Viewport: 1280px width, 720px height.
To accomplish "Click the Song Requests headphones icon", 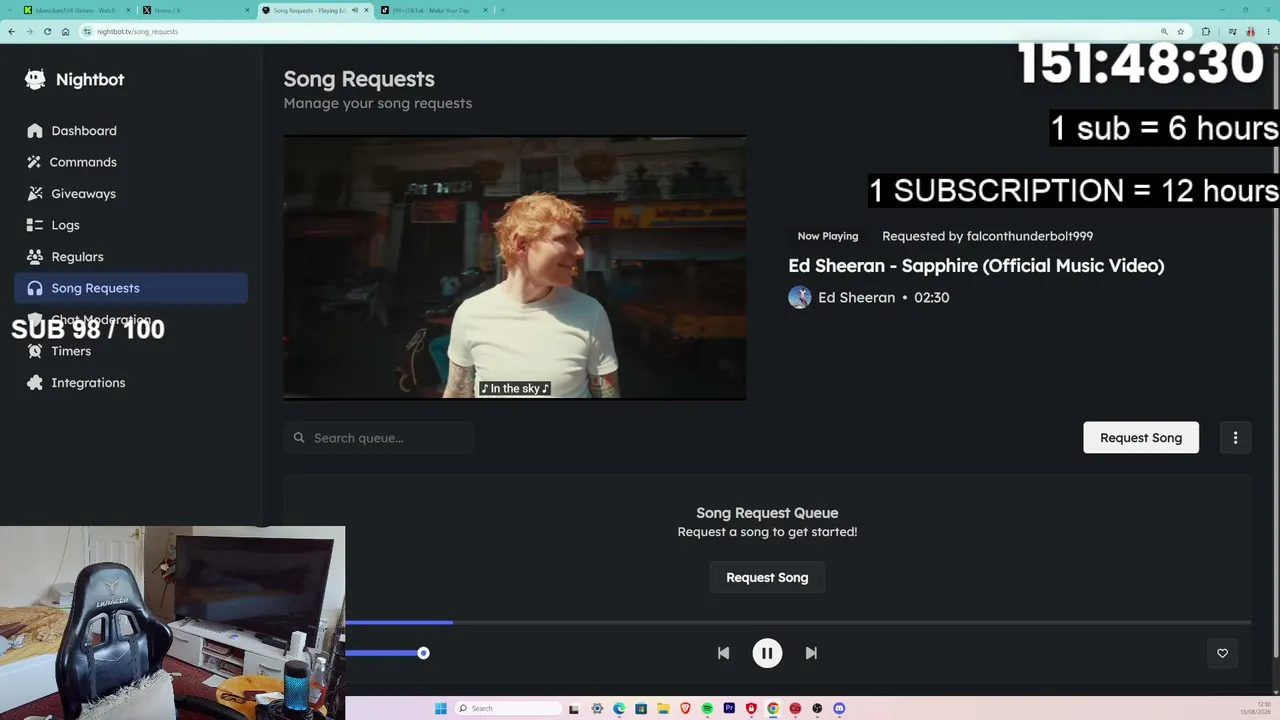I will tap(35, 288).
